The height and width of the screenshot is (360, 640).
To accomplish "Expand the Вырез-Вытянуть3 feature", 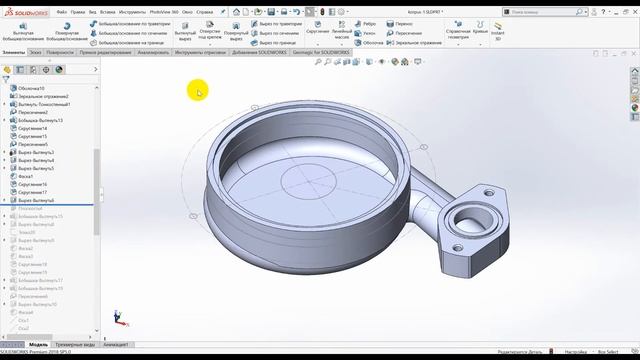I will [x=4, y=152].
